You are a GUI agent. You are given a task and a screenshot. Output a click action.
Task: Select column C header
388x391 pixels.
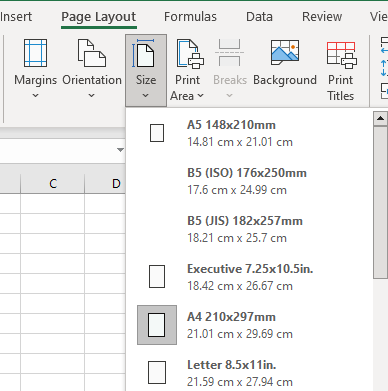[x=53, y=184]
